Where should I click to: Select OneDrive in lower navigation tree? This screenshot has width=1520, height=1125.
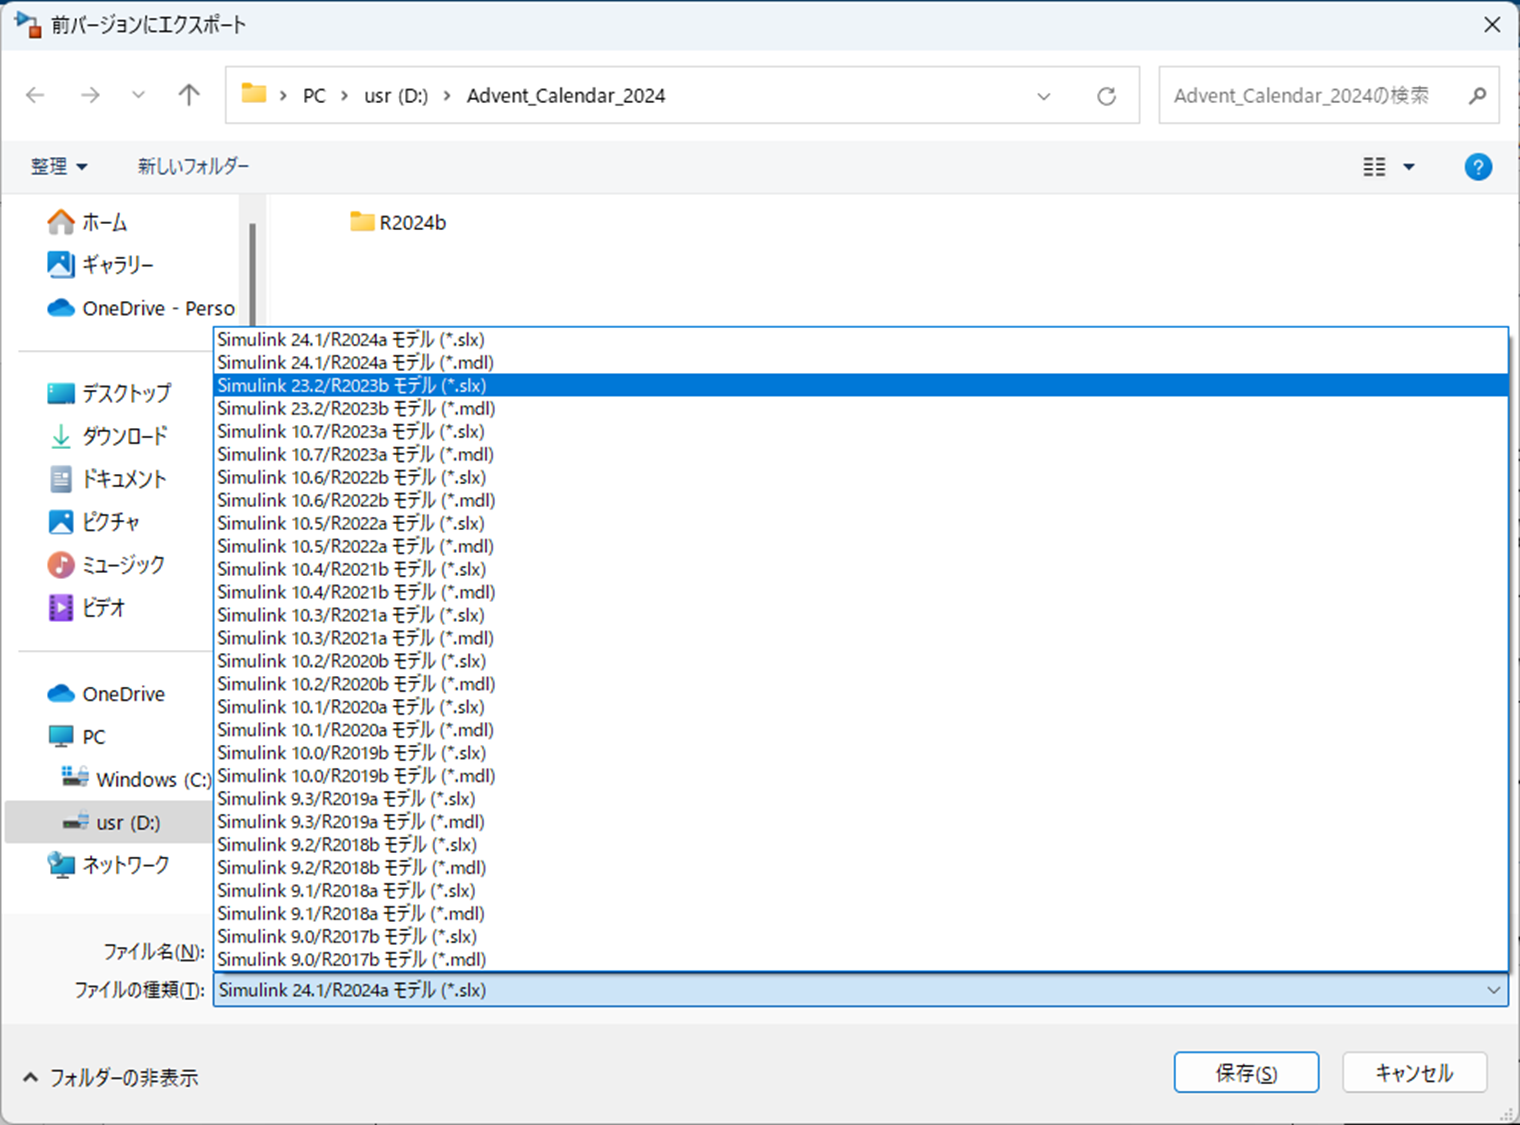(106, 694)
